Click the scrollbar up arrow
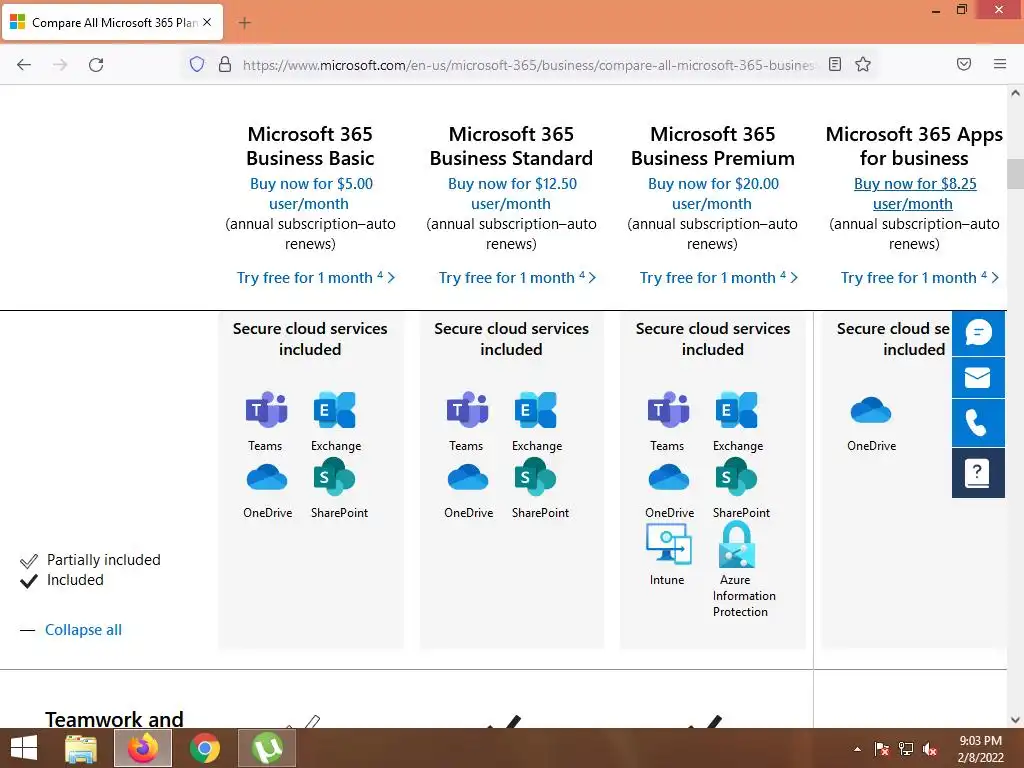 (1015, 93)
